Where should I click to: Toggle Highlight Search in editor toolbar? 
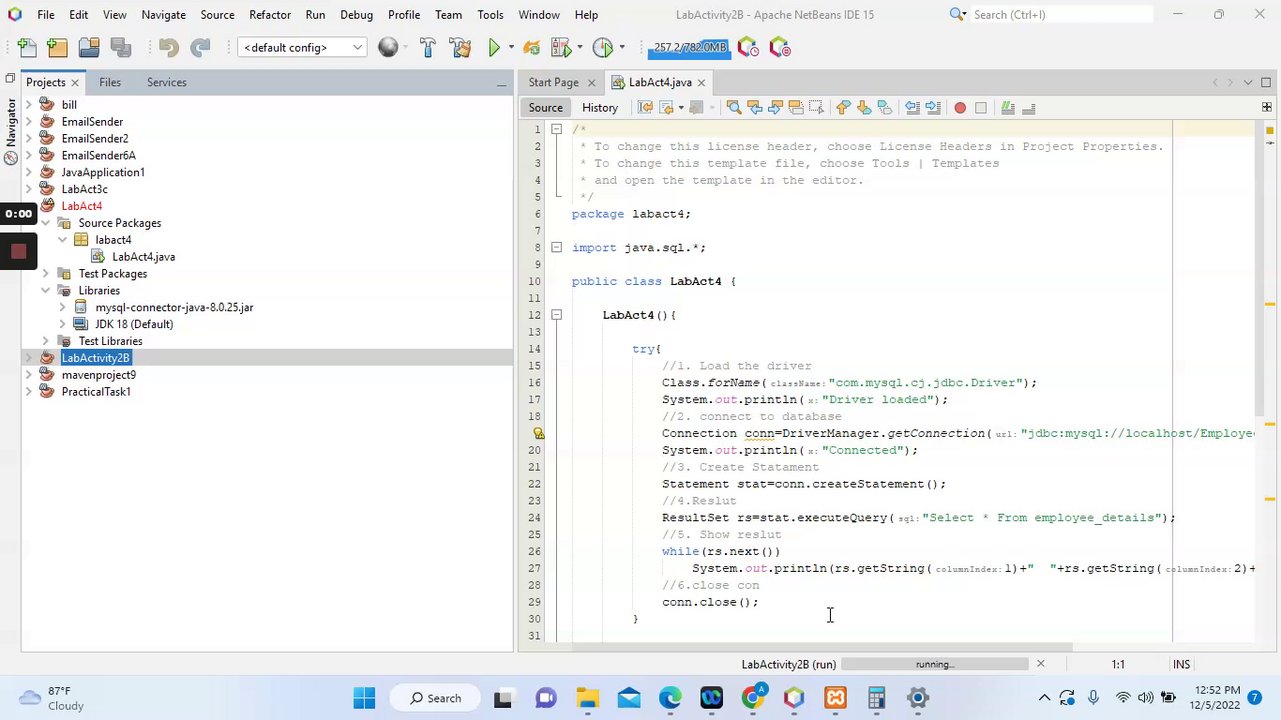796,108
